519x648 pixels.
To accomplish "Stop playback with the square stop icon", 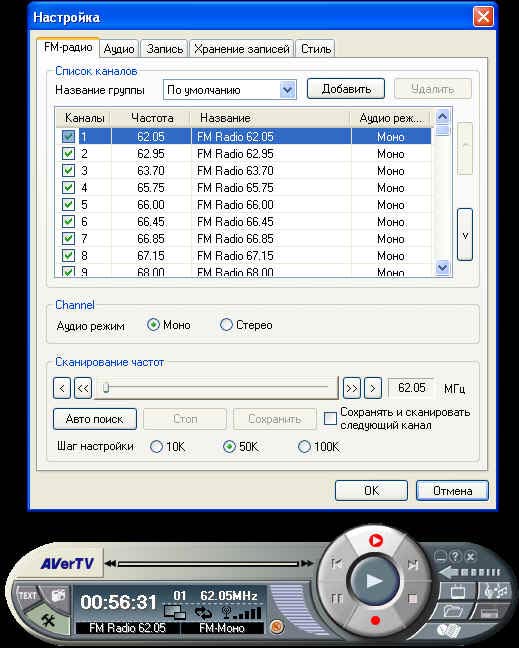I will 412,598.
